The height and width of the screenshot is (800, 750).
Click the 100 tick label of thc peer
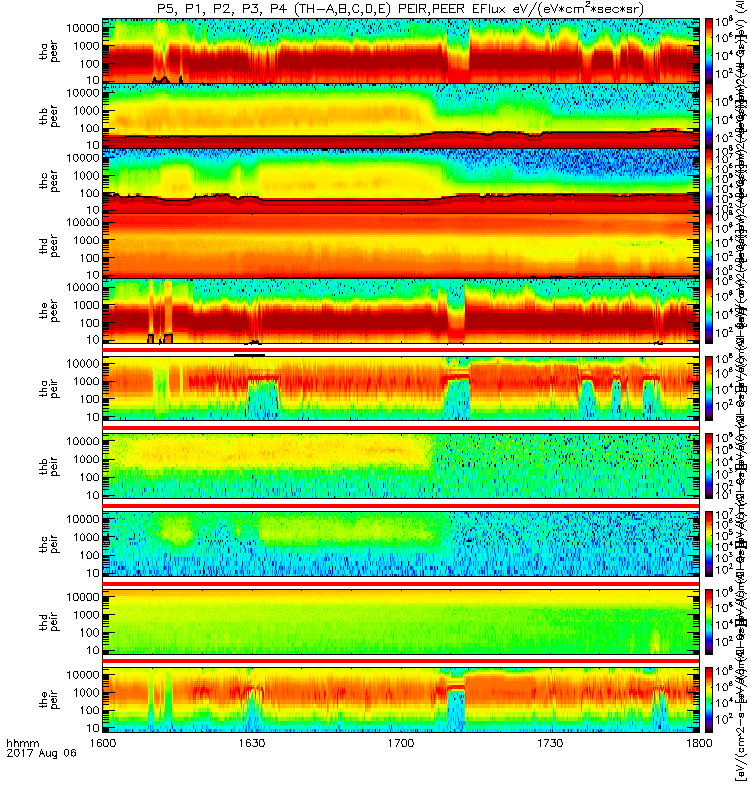tap(90, 193)
